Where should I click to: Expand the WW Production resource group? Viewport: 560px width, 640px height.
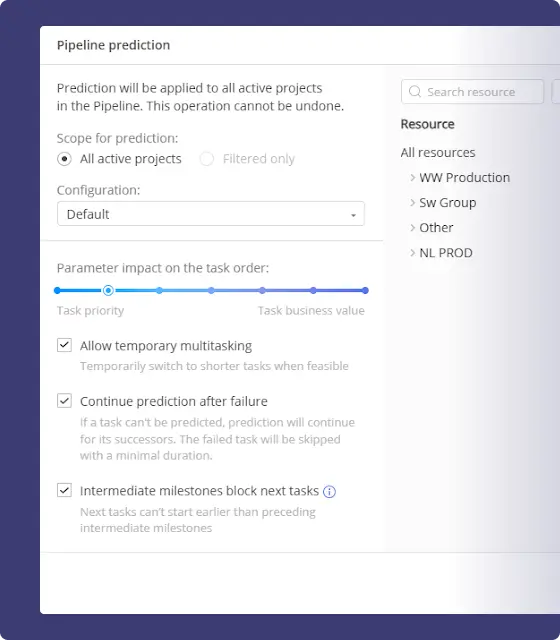coord(412,178)
